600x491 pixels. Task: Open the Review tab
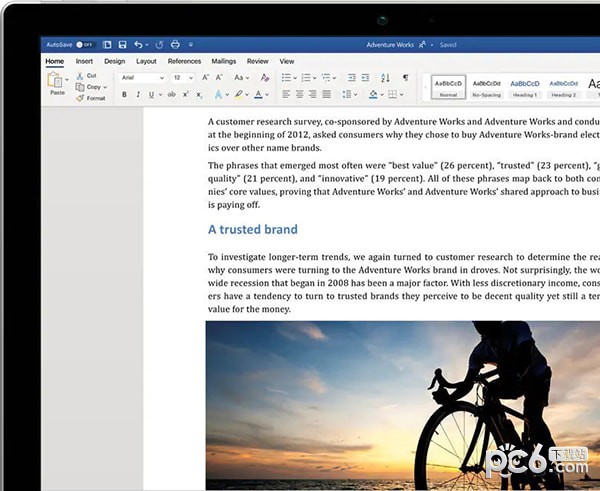pyautogui.click(x=258, y=61)
